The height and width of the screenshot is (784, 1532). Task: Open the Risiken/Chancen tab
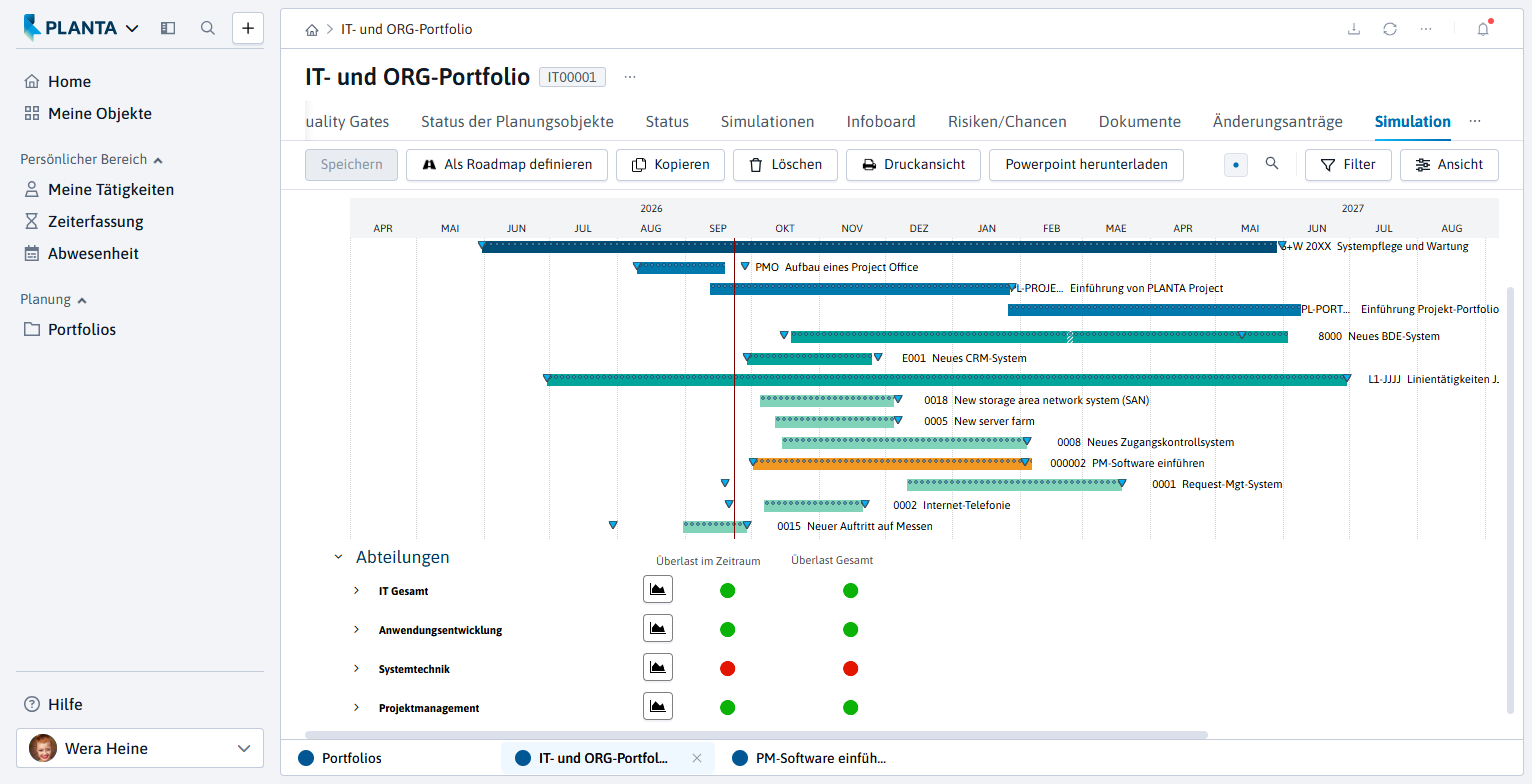pyautogui.click(x=1007, y=122)
